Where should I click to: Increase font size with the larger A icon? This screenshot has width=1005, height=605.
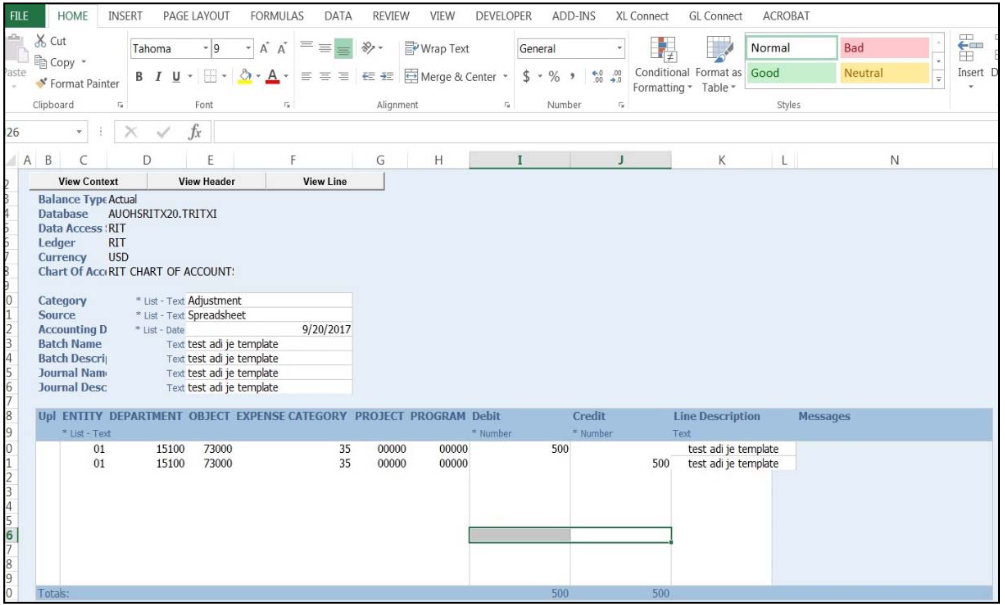264,48
